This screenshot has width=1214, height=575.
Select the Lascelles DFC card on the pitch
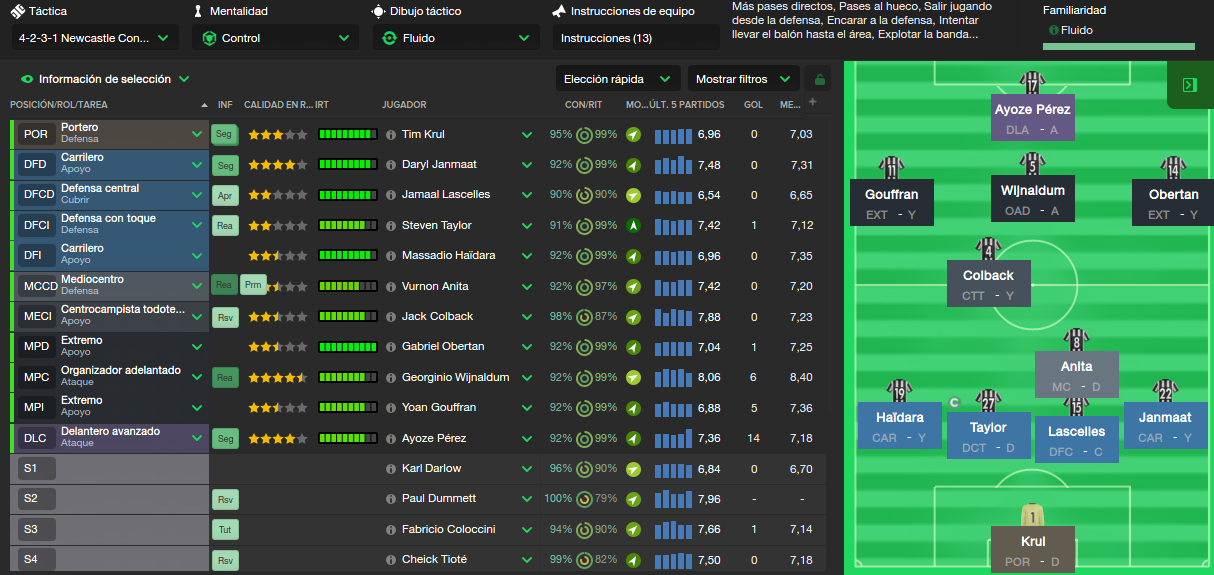pos(1076,440)
